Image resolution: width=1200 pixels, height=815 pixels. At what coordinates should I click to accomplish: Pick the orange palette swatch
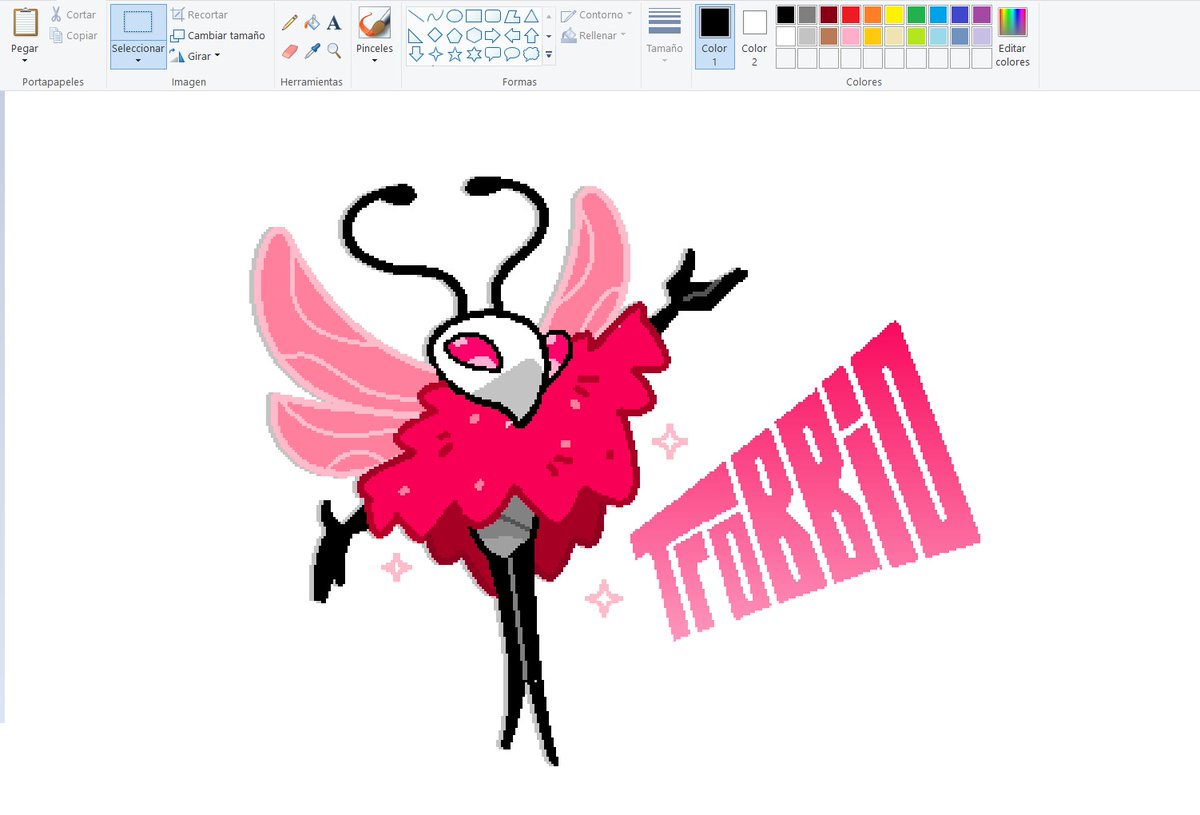click(873, 15)
